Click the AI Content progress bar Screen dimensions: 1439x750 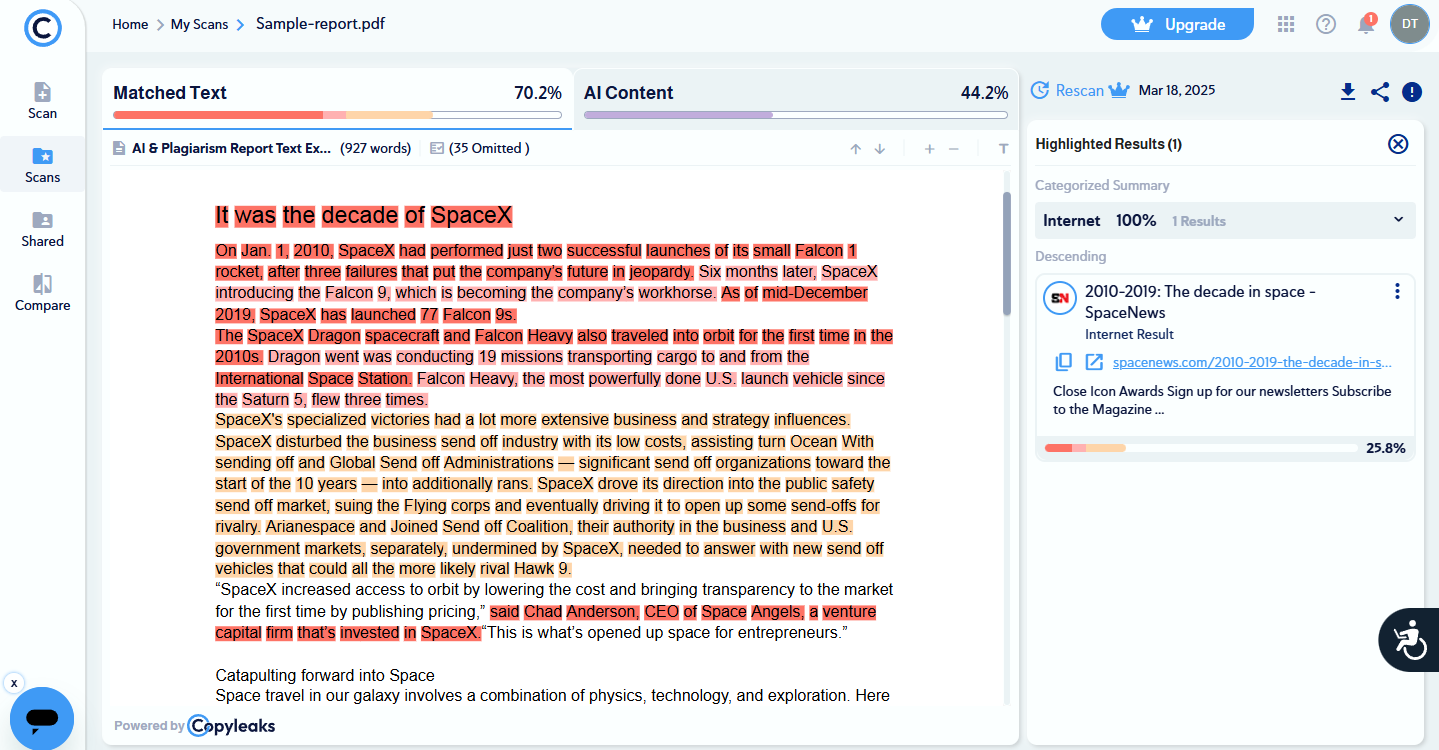click(x=796, y=115)
